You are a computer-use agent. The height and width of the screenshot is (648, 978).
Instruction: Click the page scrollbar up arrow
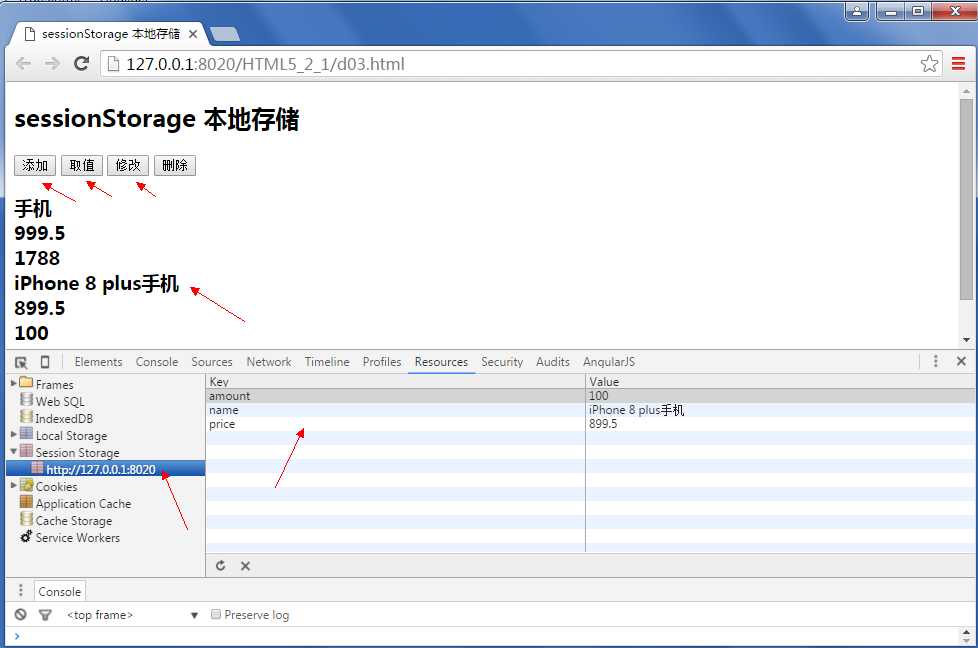tap(966, 91)
